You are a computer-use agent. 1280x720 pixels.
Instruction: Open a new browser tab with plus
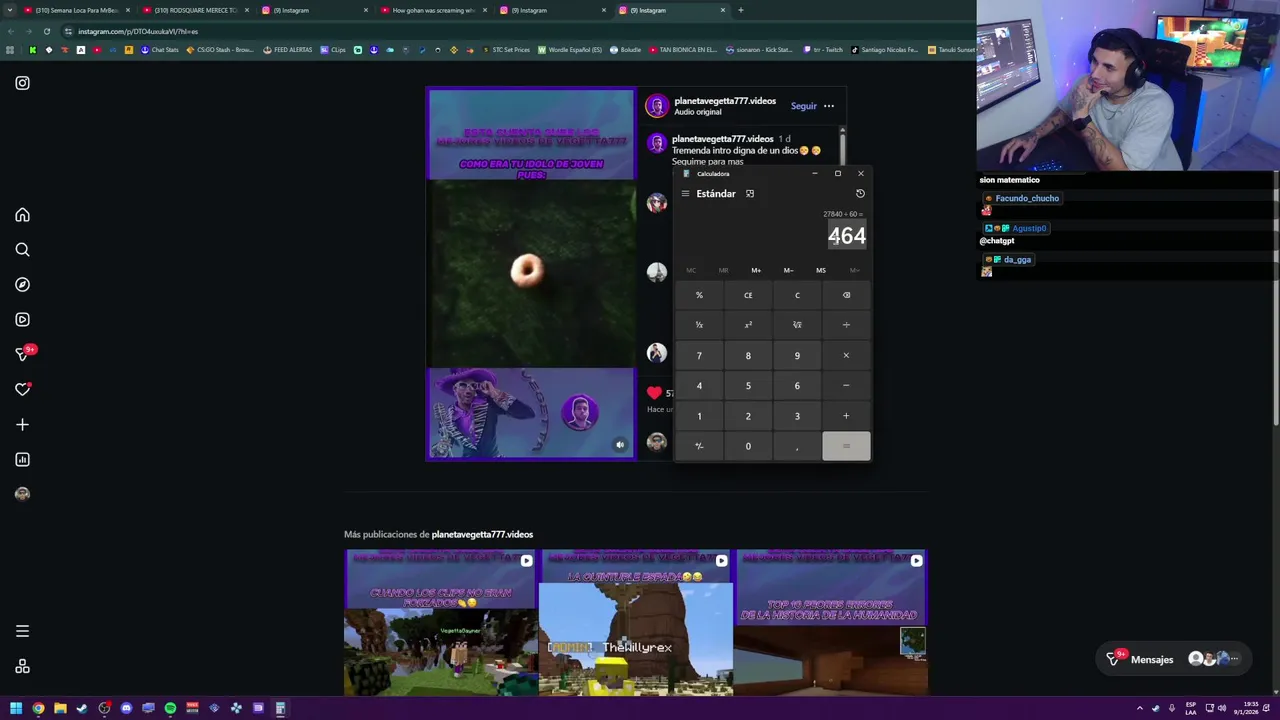point(740,10)
